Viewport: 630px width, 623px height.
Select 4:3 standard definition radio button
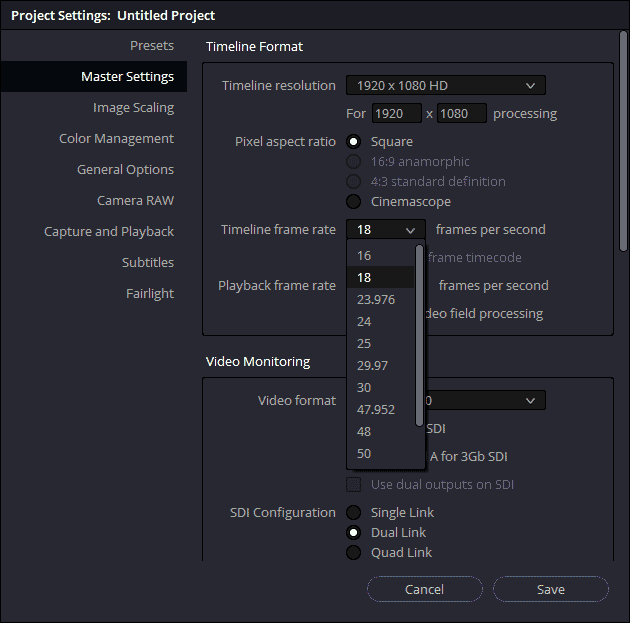coord(354,182)
